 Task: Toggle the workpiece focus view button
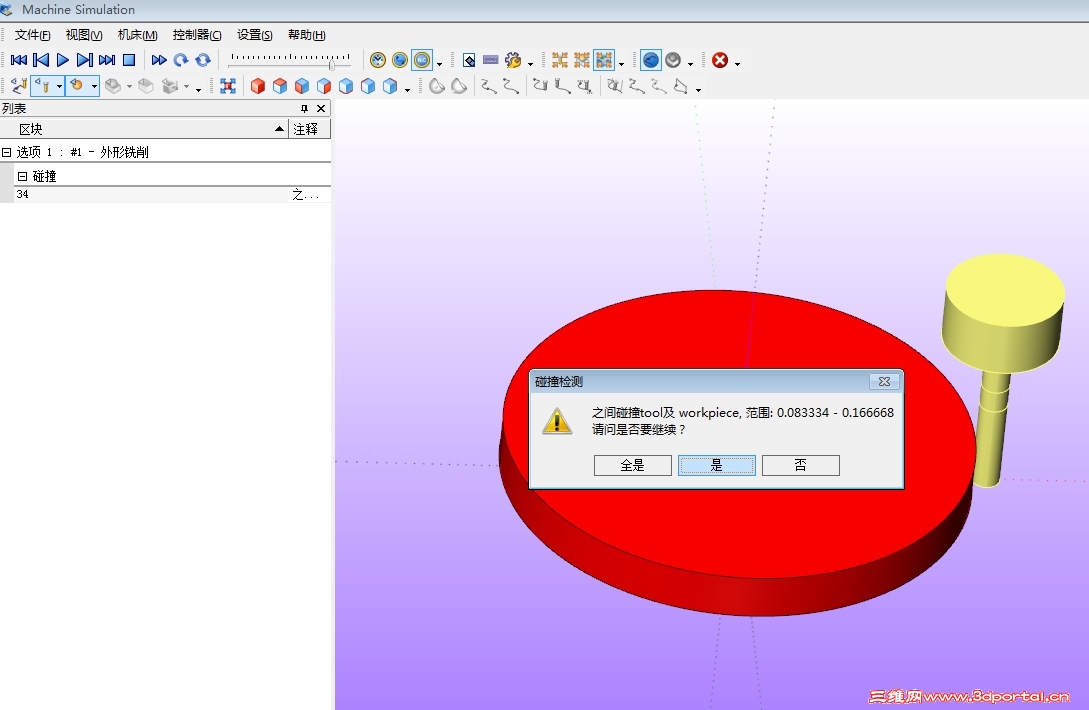point(77,86)
